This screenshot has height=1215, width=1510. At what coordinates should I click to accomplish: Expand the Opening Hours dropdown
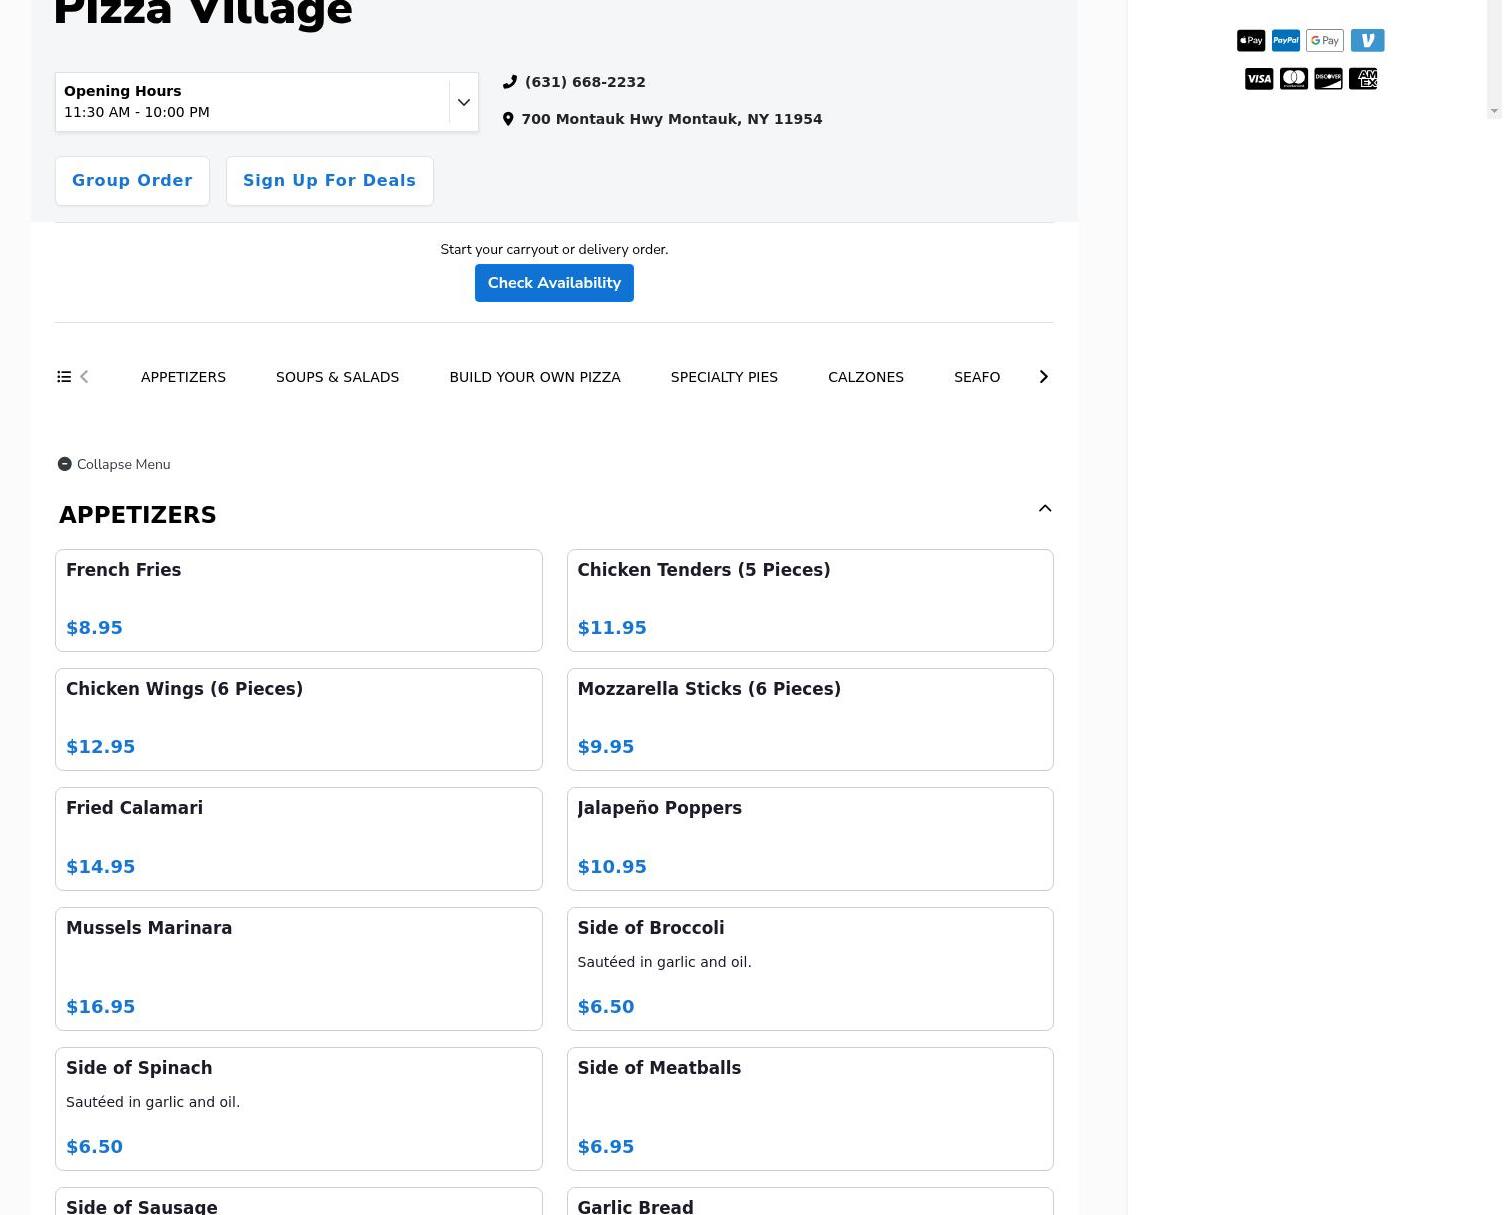point(463,102)
